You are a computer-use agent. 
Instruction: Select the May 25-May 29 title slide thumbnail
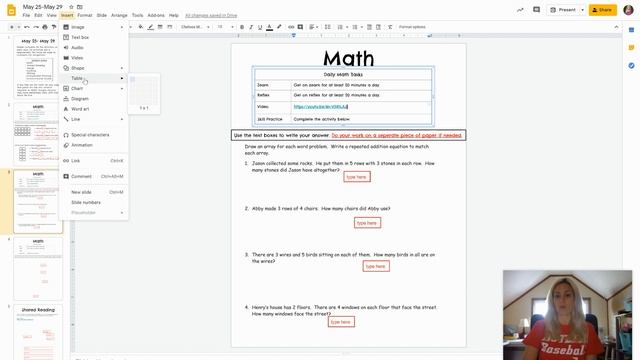pyautogui.click(x=38, y=67)
